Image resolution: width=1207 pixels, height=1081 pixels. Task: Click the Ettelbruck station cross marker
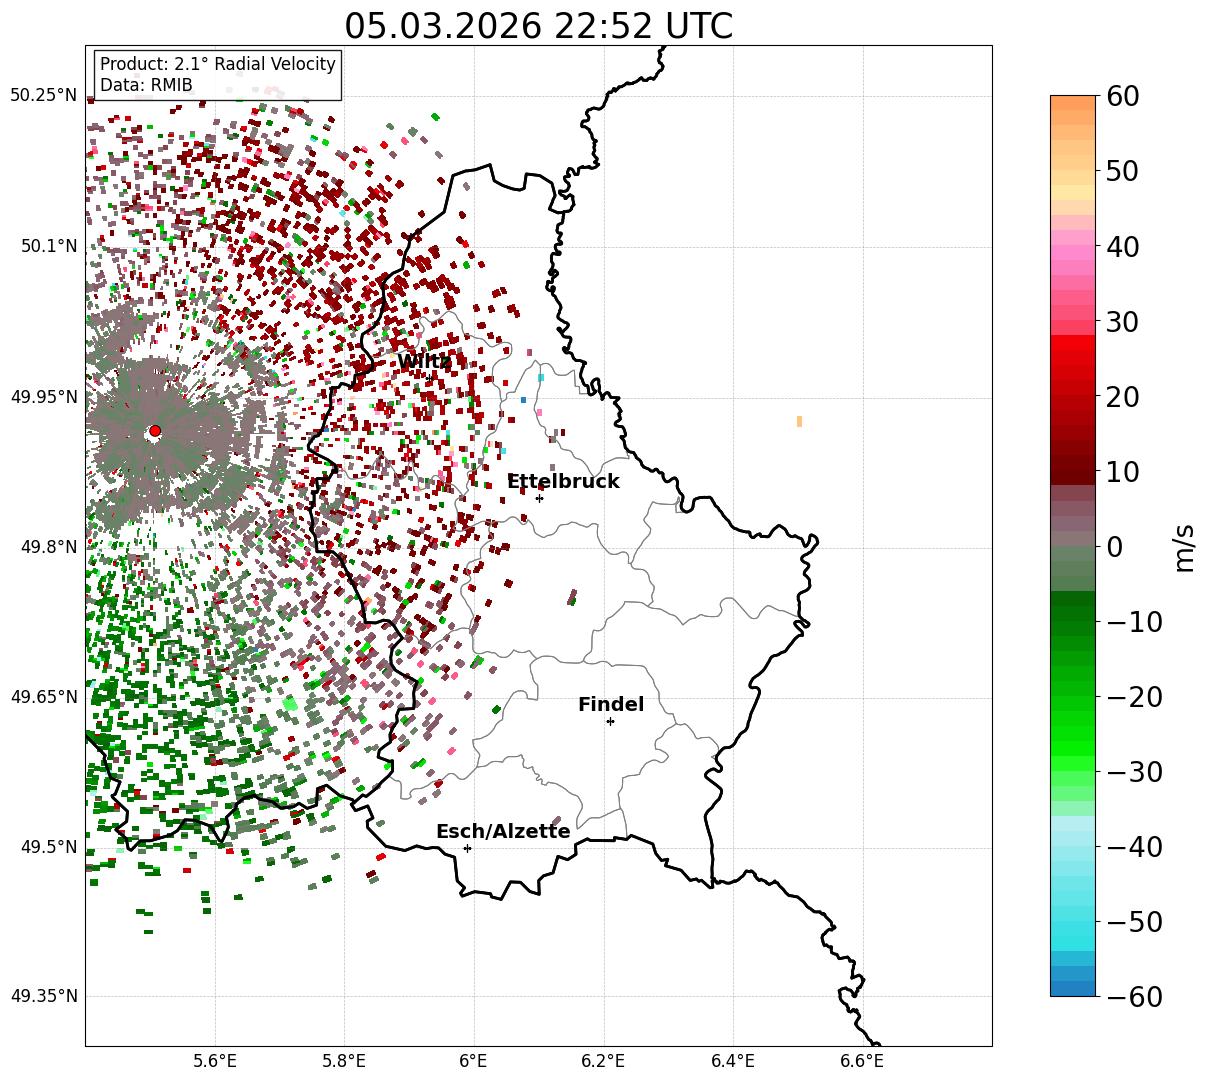(540, 498)
